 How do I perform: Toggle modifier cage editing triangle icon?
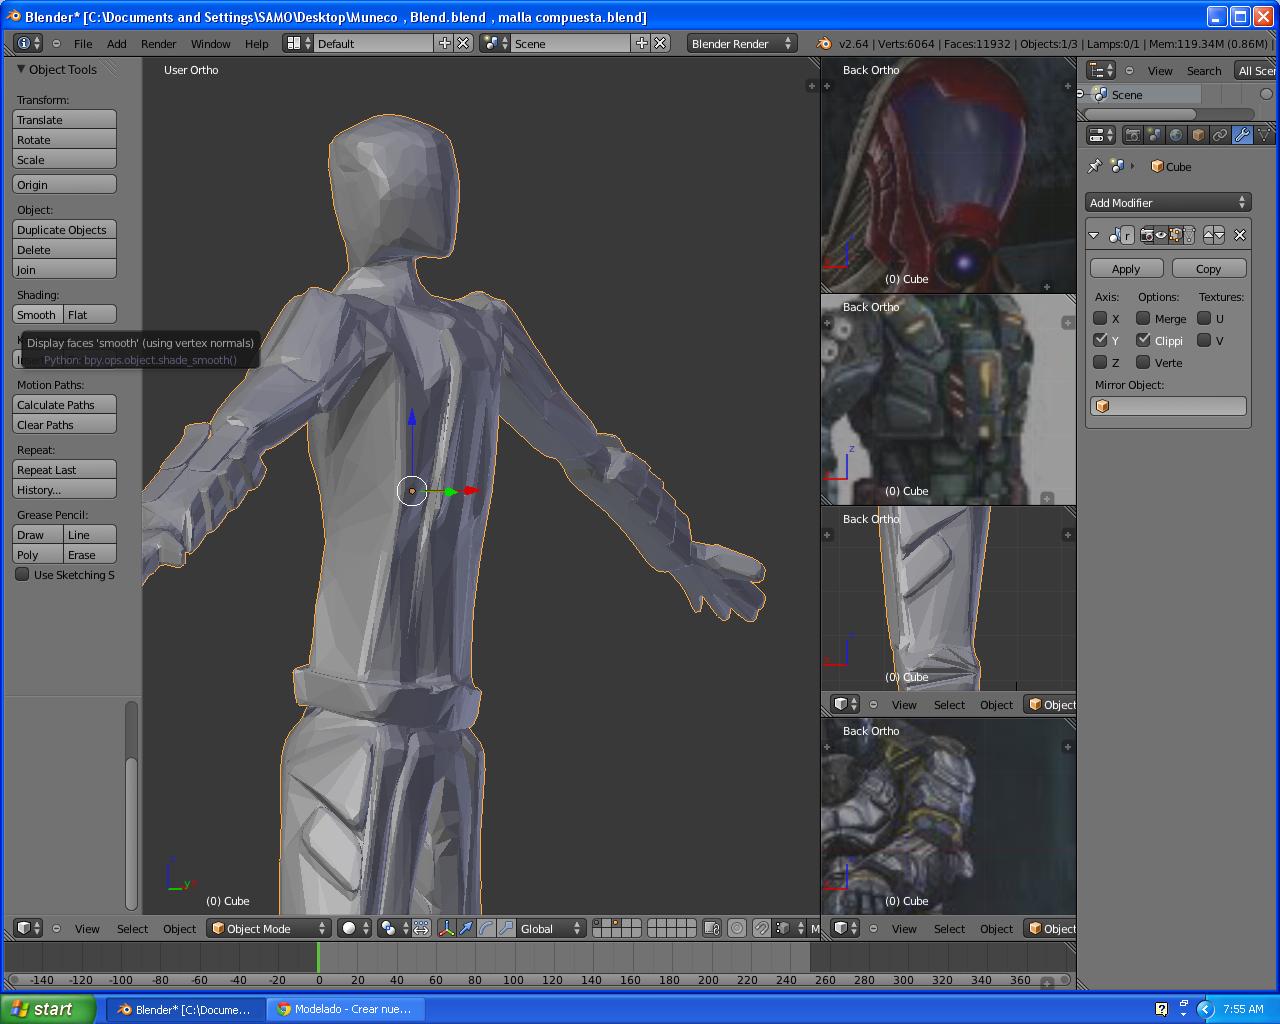(x=1189, y=235)
